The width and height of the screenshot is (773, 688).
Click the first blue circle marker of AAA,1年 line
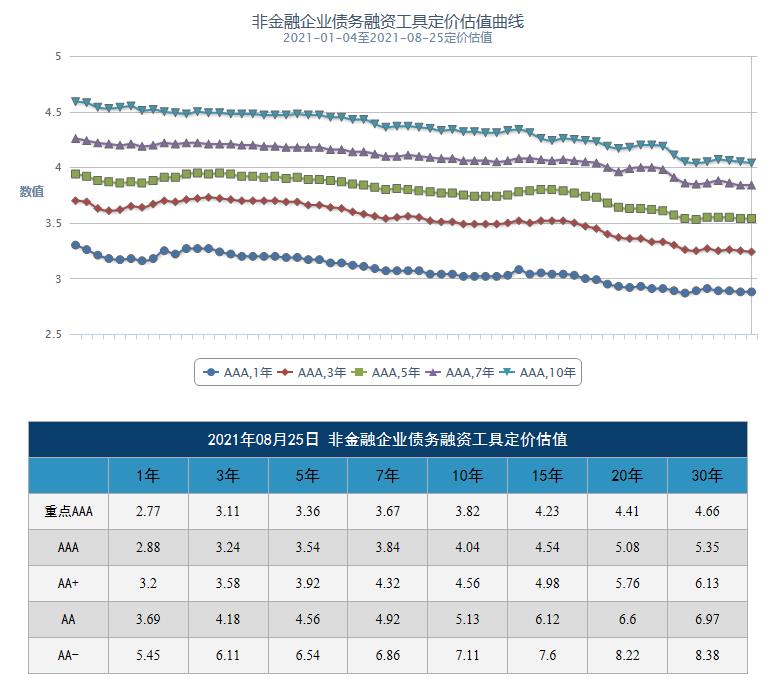coord(76,245)
